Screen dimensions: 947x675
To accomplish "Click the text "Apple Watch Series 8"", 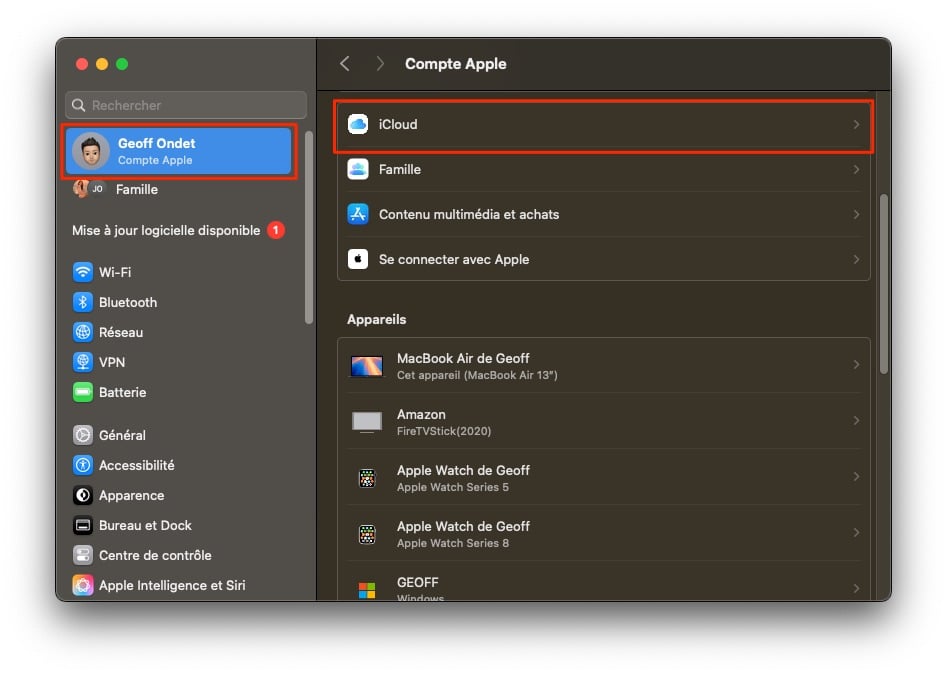I will [x=452, y=543].
